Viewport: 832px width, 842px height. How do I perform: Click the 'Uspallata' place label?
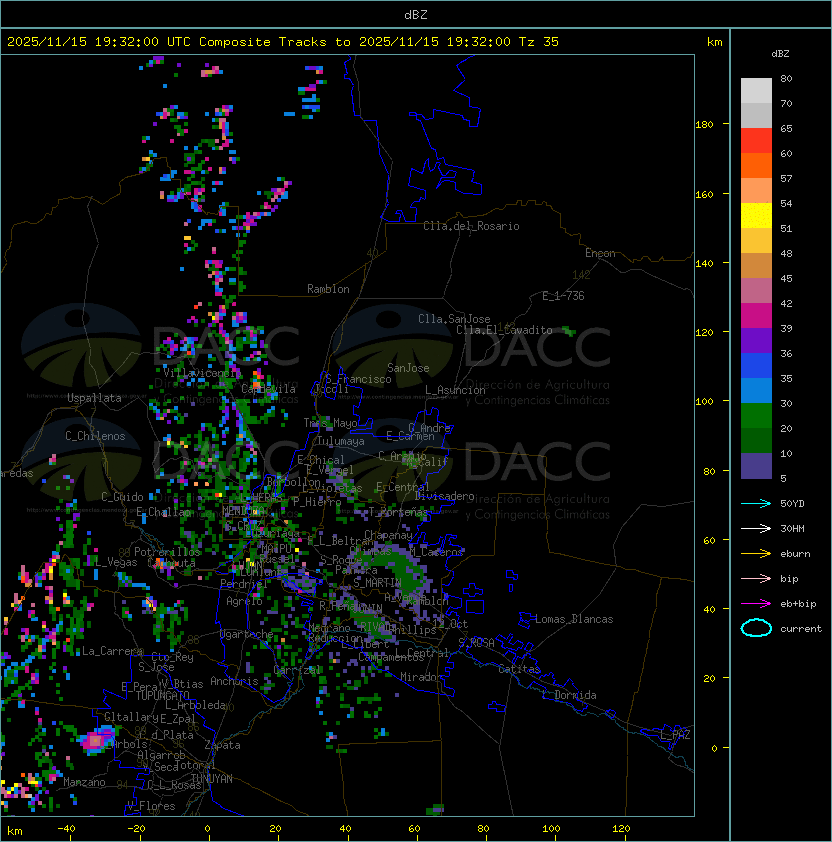94,398
